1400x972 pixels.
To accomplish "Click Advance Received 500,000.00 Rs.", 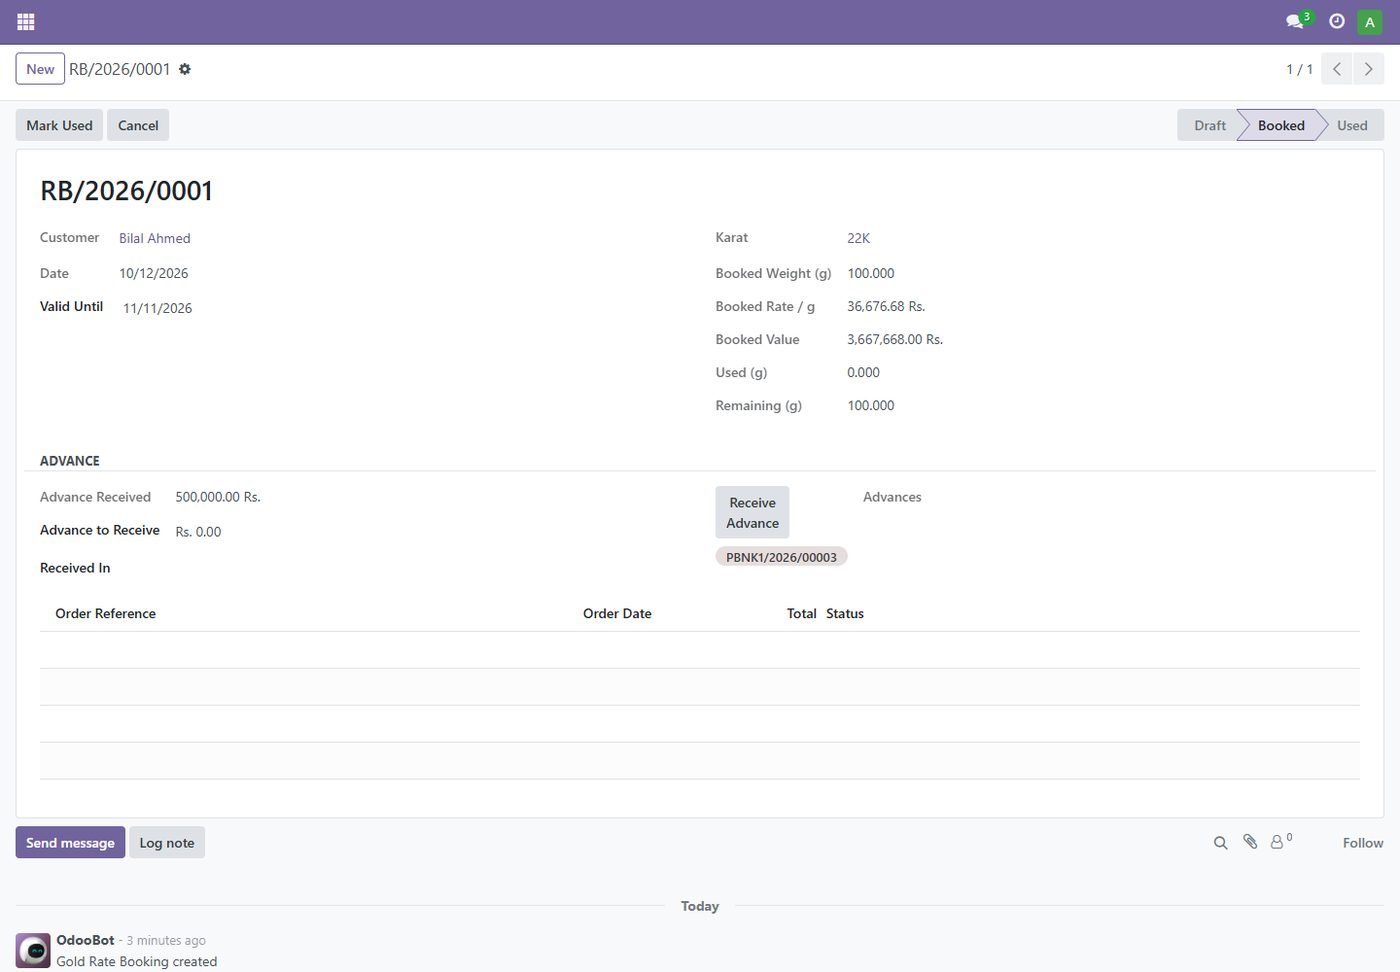I will 218,497.
